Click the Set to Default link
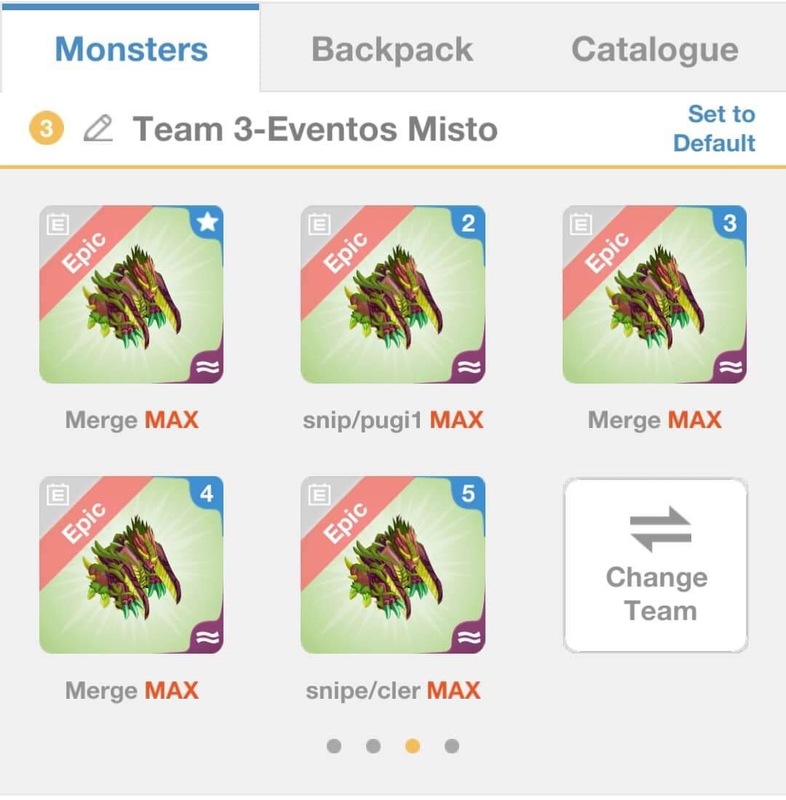 coord(714,128)
